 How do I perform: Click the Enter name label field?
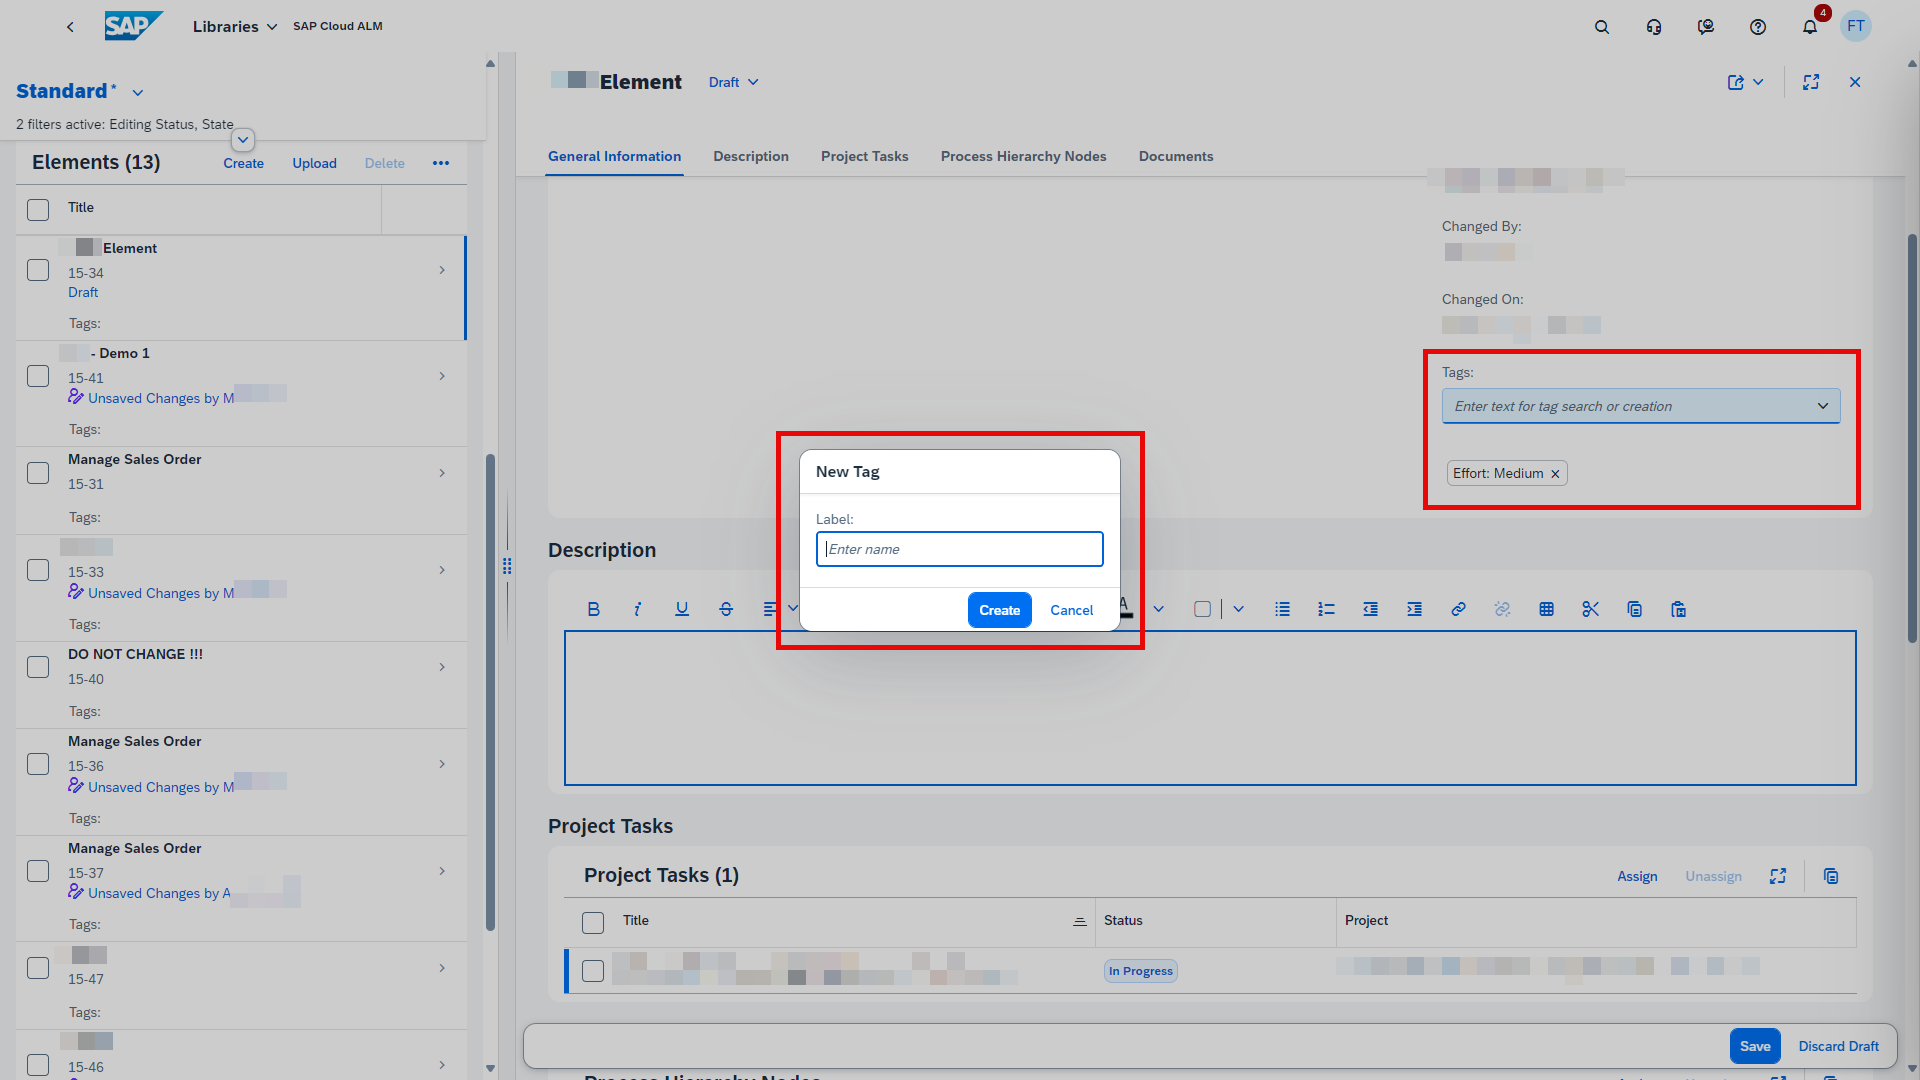[x=959, y=549]
